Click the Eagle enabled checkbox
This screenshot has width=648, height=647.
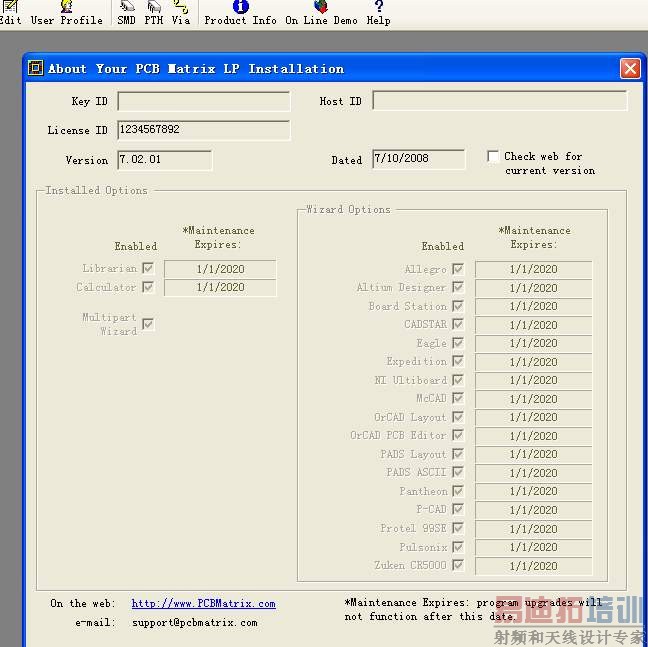click(x=457, y=343)
